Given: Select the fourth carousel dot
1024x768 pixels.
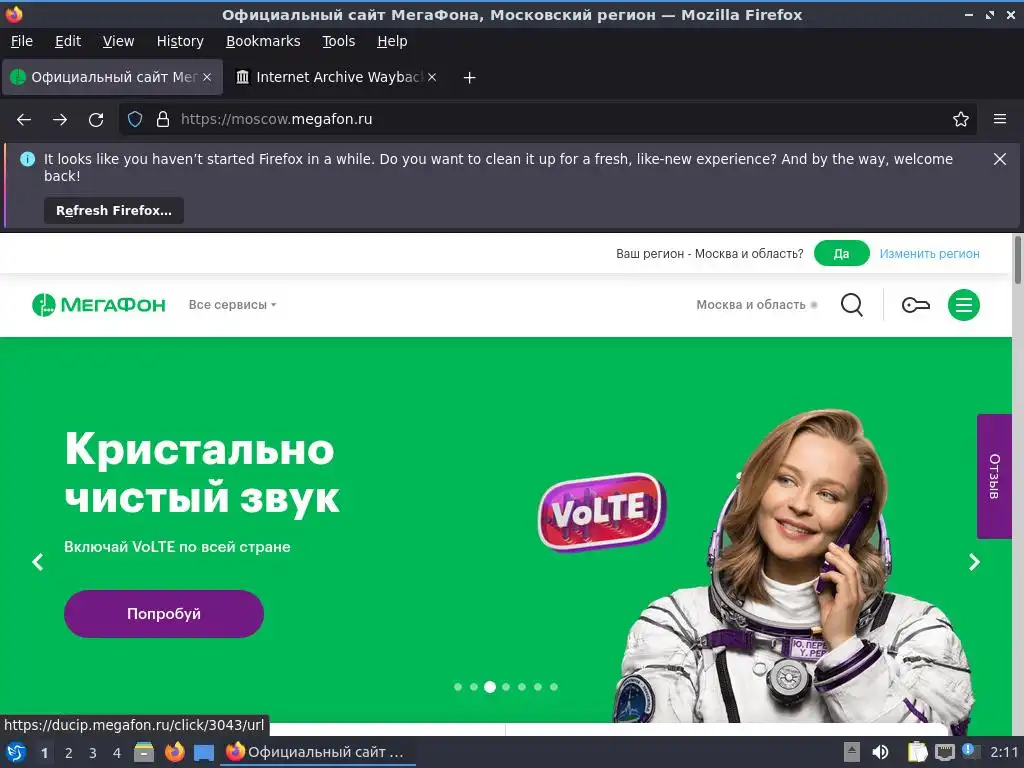Looking at the screenshot, I should [506, 687].
